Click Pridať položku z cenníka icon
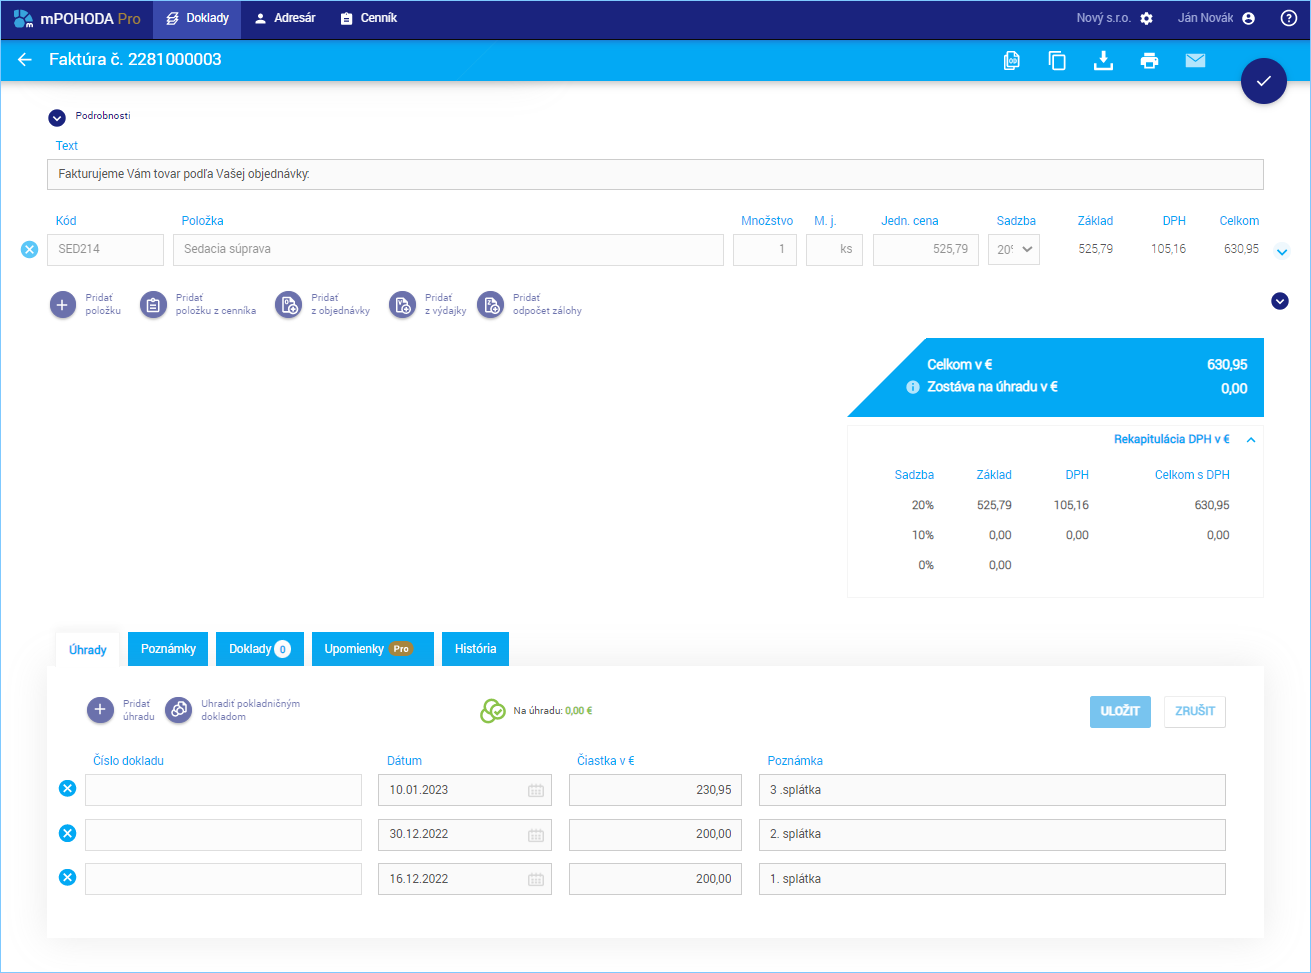 (153, 305)
